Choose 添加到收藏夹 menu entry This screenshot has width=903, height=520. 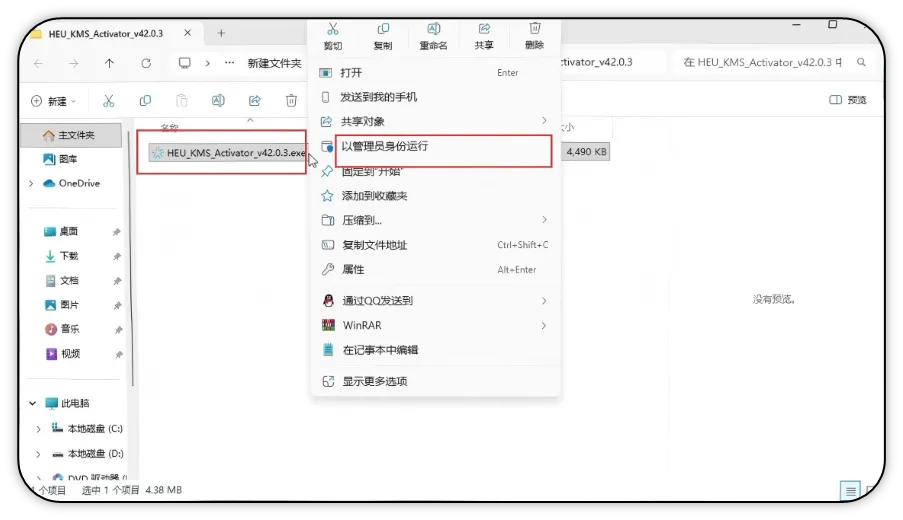coord(435,196)
